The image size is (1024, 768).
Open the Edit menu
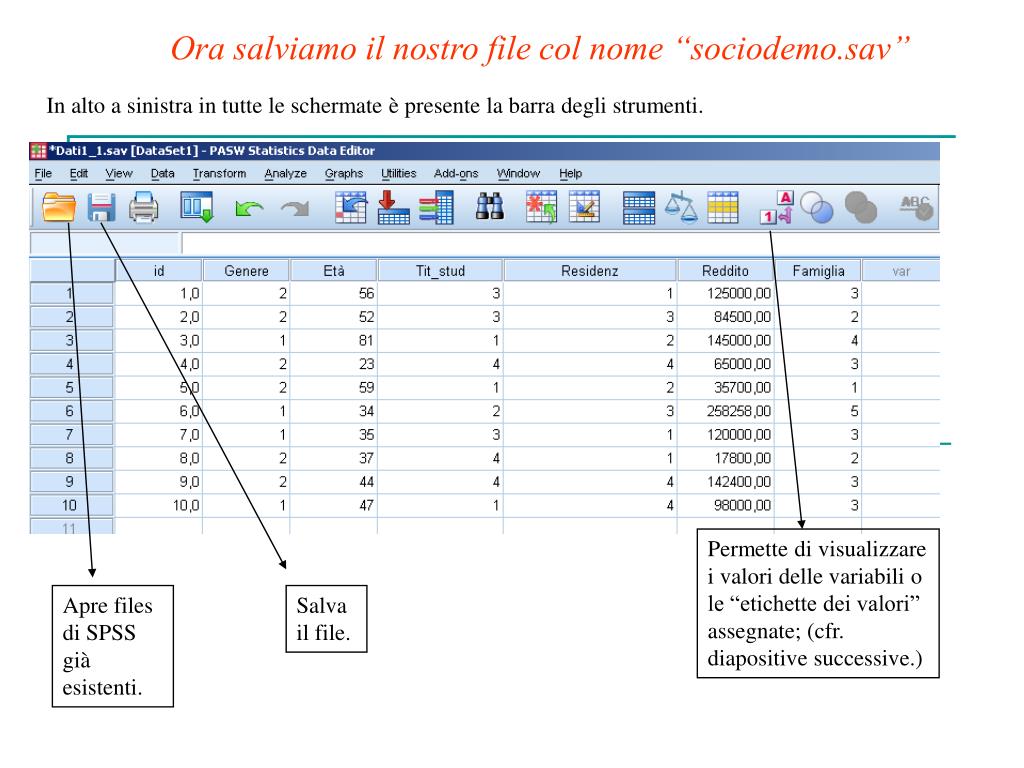tap(78, 174)
